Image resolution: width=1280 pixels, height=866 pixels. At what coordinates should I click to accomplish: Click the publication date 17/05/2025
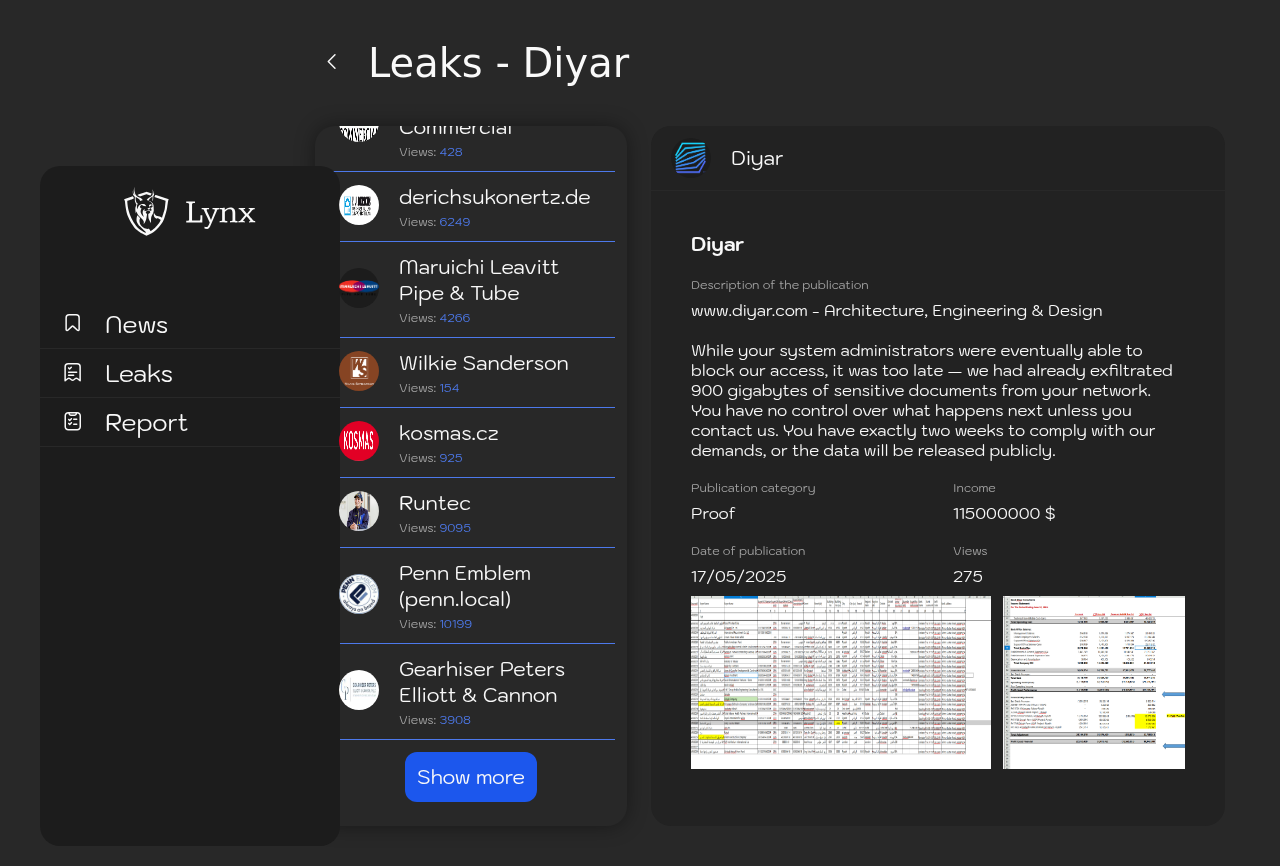click(738, 577)
